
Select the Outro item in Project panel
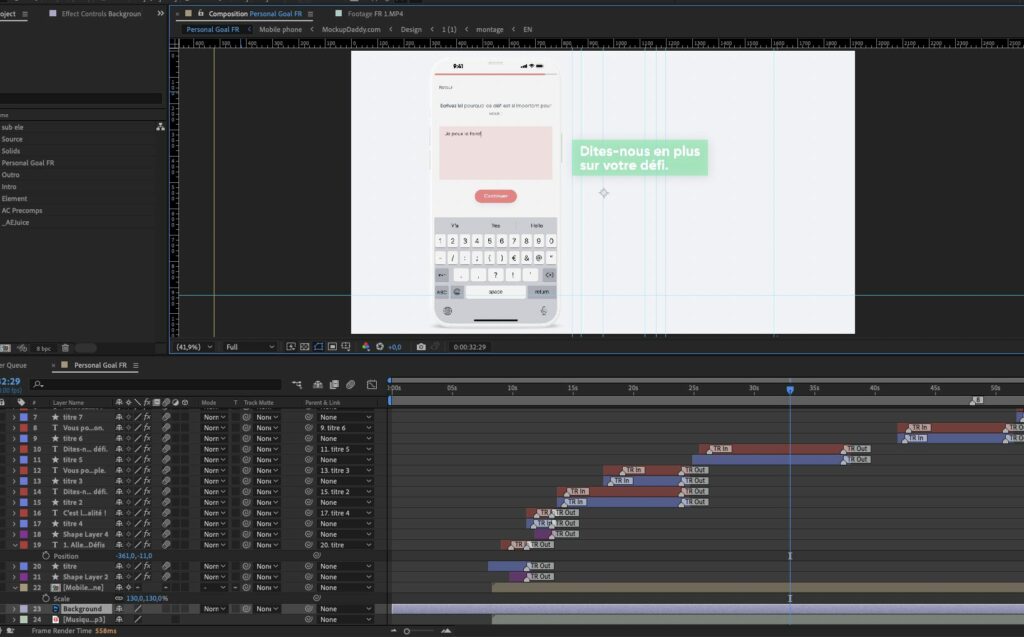coord(11,175)
